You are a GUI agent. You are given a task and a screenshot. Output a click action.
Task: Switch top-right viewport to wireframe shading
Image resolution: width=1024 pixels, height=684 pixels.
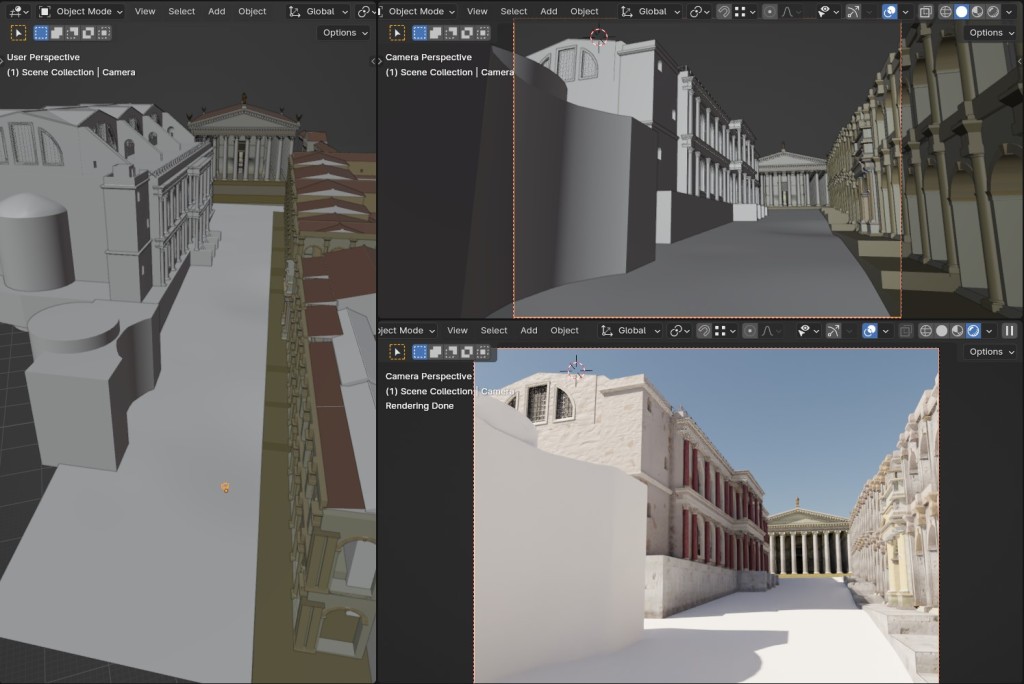(947, 12)
